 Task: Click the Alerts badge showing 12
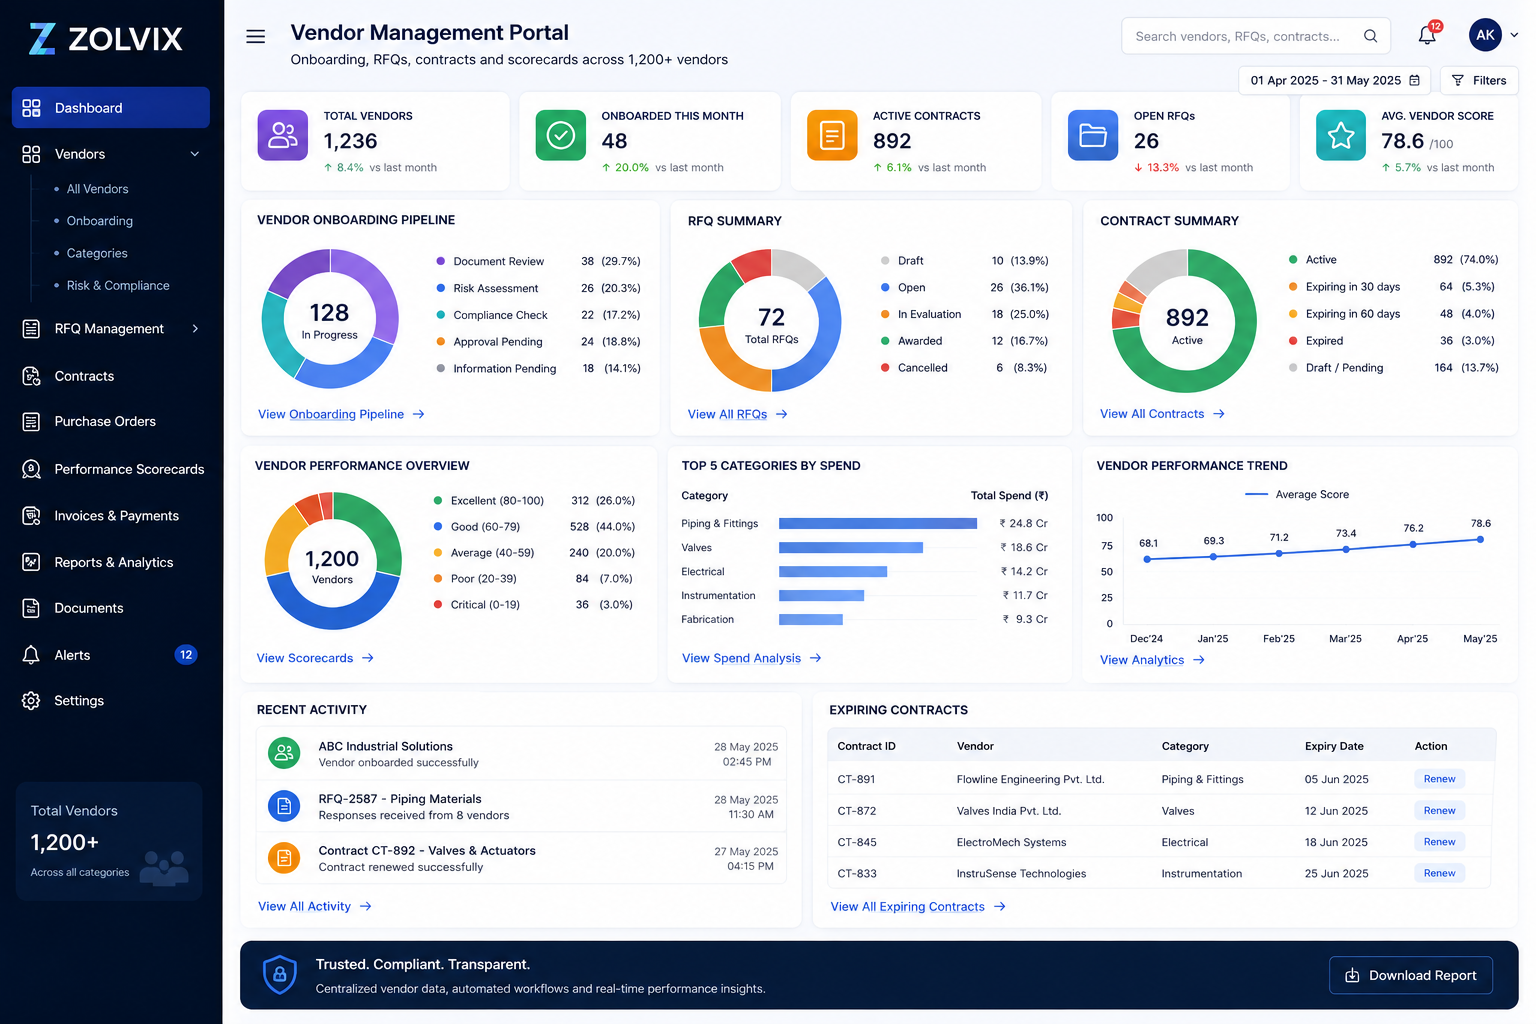click(x=186, y=655)
